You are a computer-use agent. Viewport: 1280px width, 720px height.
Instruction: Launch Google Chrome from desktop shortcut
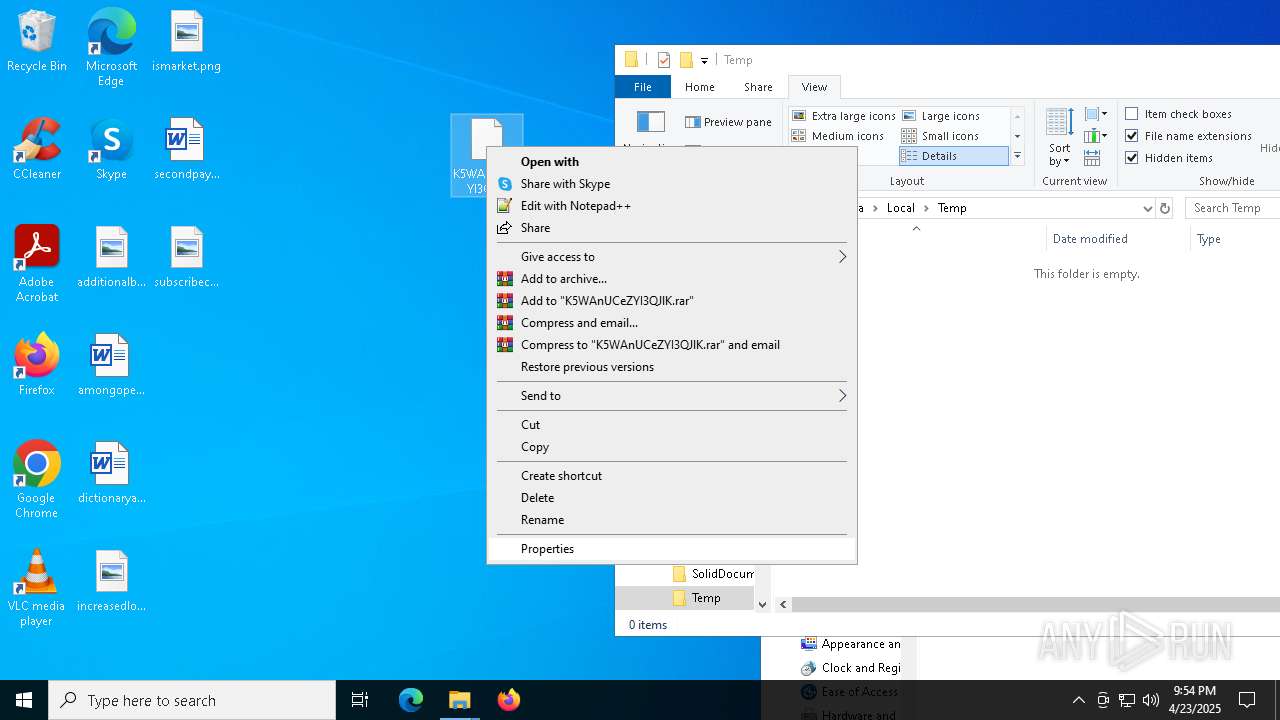click(37, 480)
